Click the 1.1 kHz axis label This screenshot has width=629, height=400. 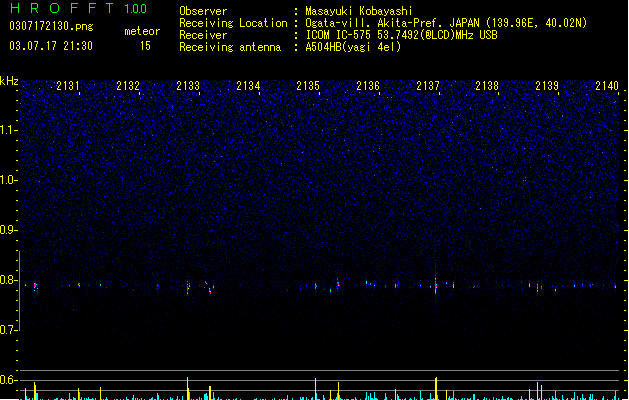[8, 130]
